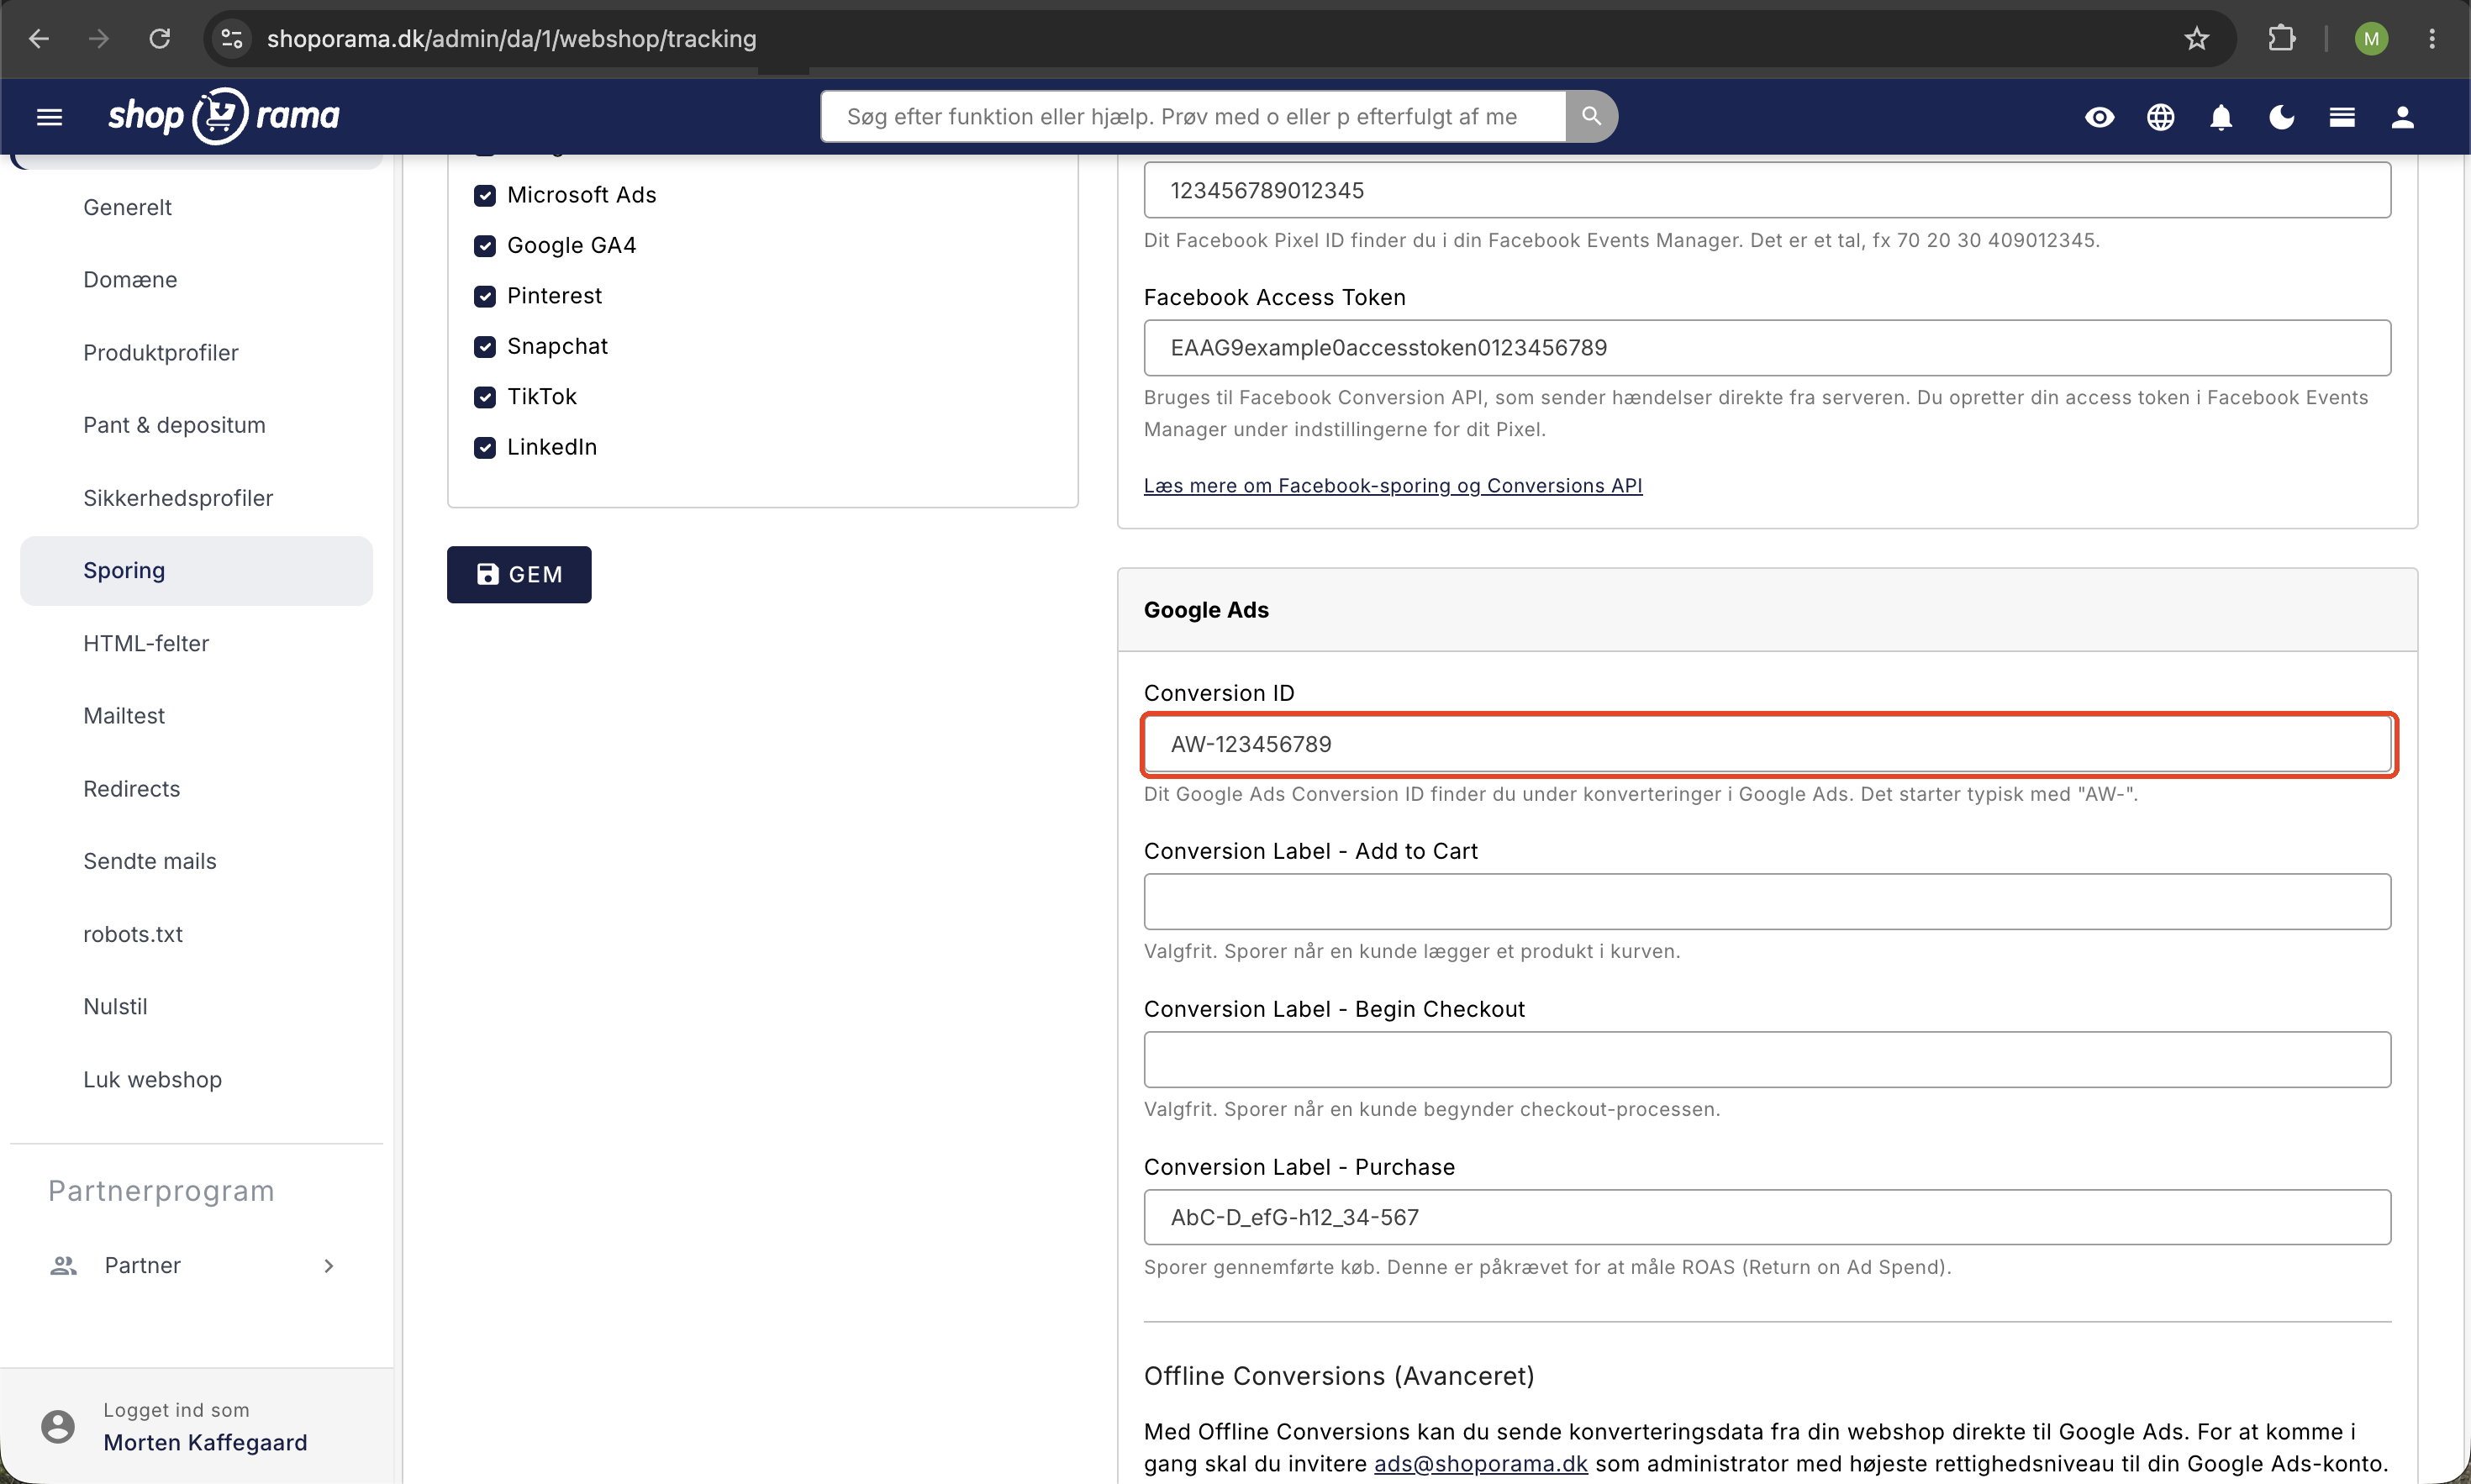Focus the Conversion Label Add to Cart field
Image resolution: width=2471 pixels, height=1484 pixels.
point(1767,902)
